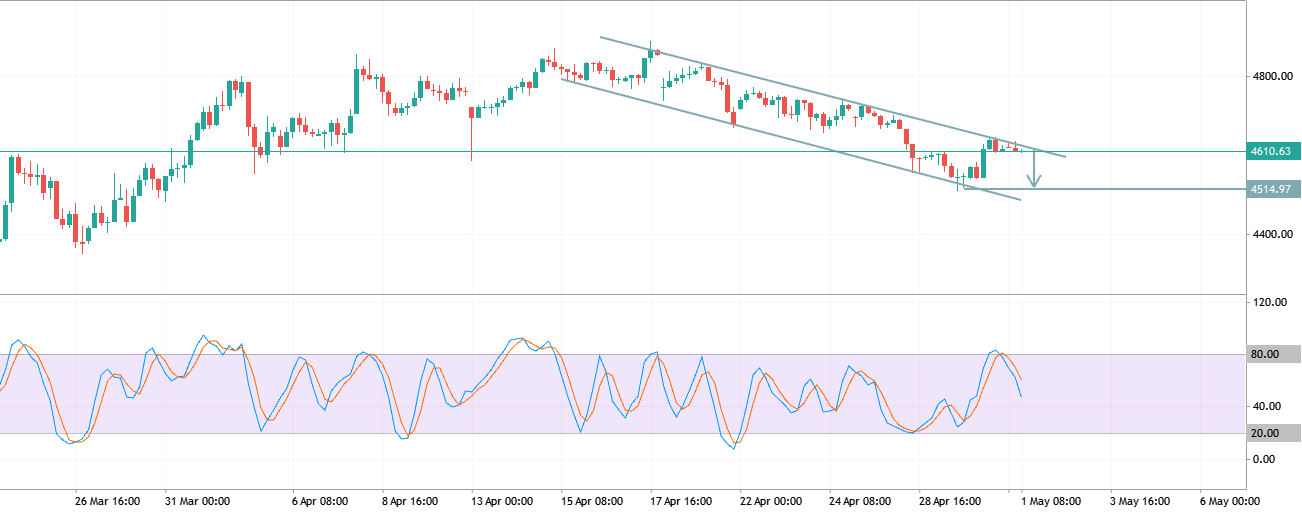Click the 20.00 stochastic level label
The width and height of the screenshot is (1302, 513).
(1274, 433)
